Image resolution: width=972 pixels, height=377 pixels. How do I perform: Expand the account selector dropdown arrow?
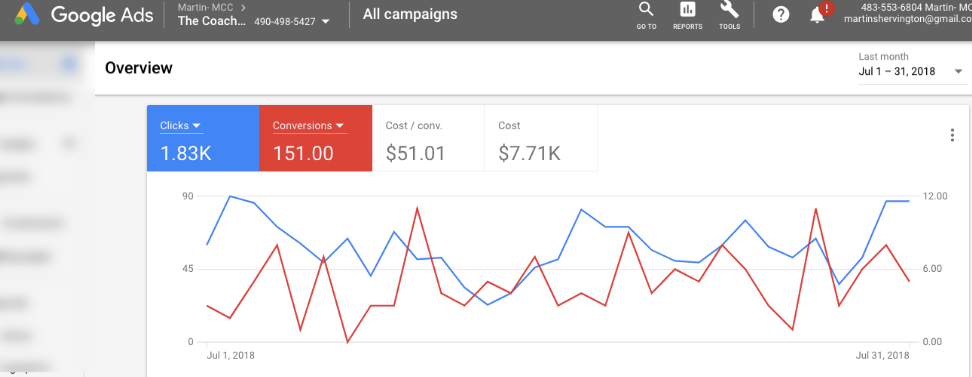(326, 22)
